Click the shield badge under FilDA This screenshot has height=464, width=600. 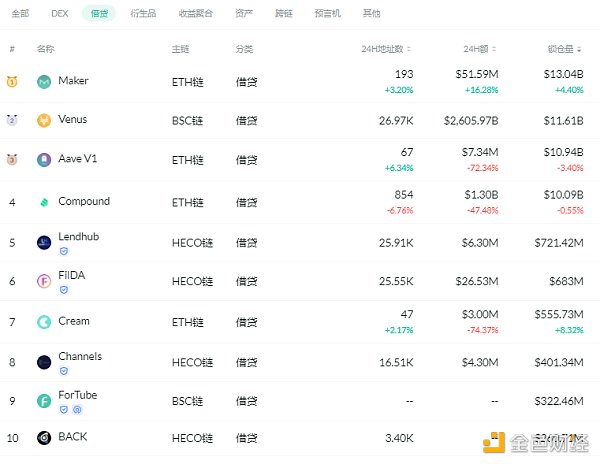(64, 290)
